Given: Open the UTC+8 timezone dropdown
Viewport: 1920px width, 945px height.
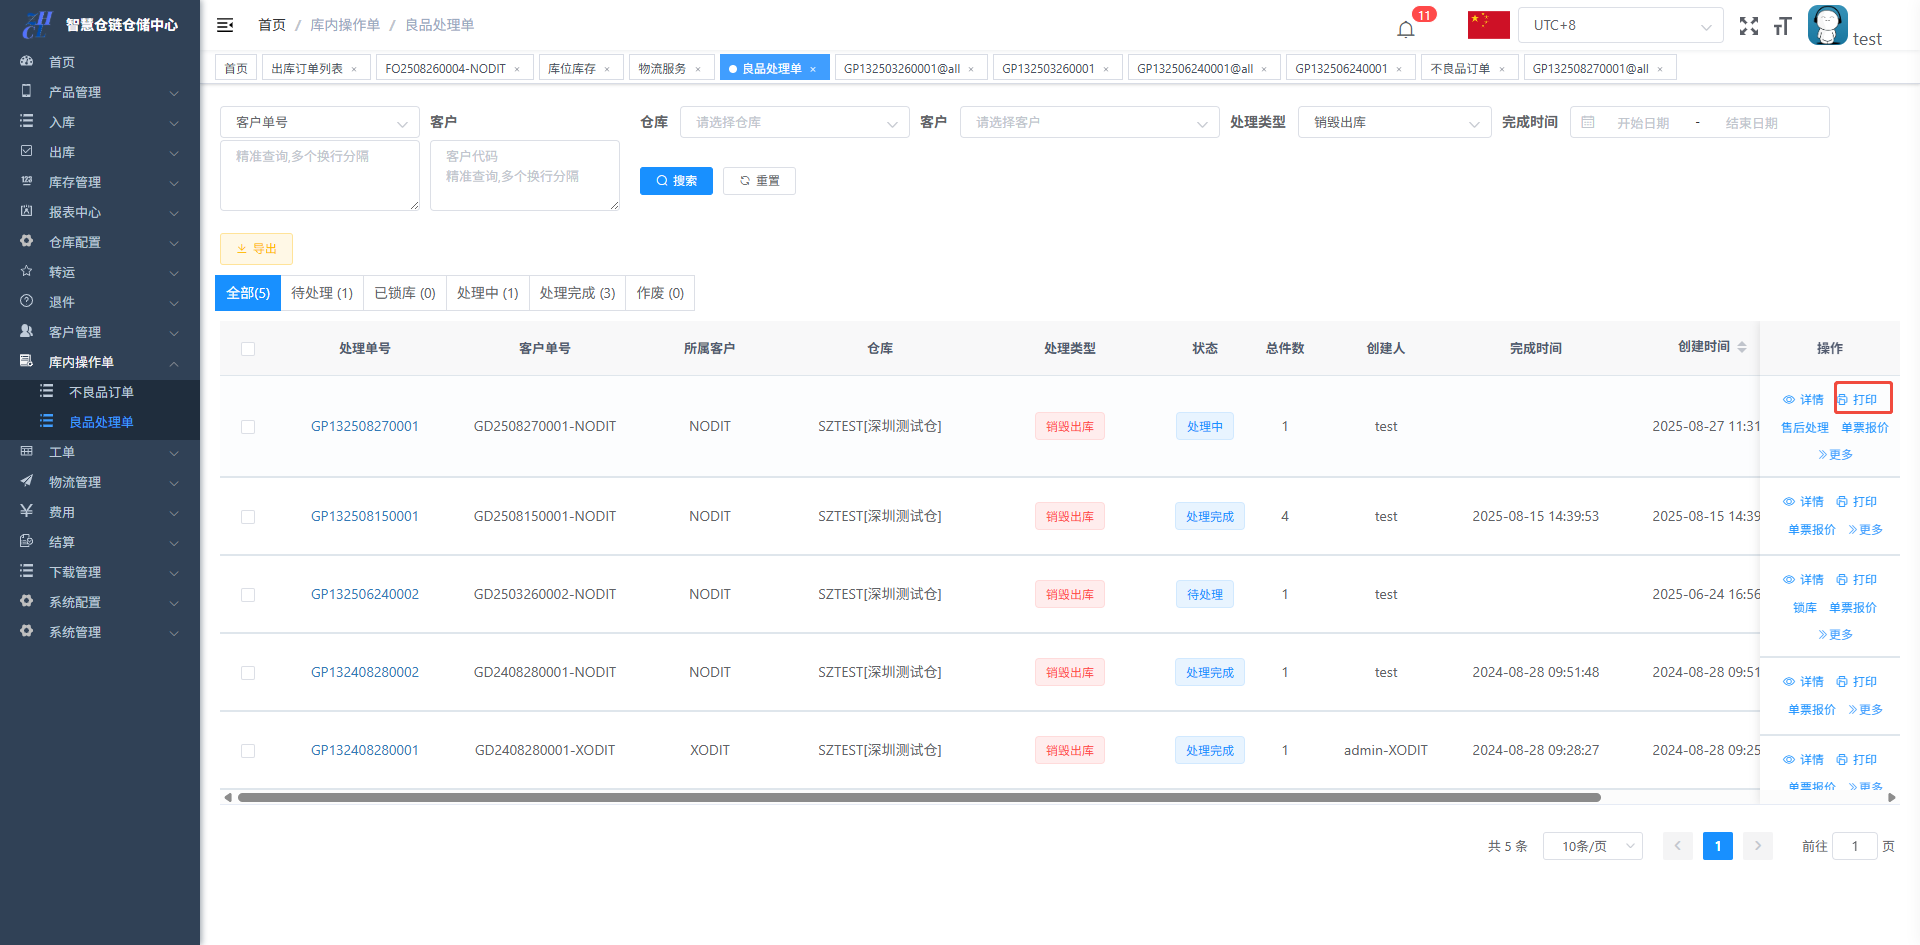Looking at the screenshot, I should 1619,25.
